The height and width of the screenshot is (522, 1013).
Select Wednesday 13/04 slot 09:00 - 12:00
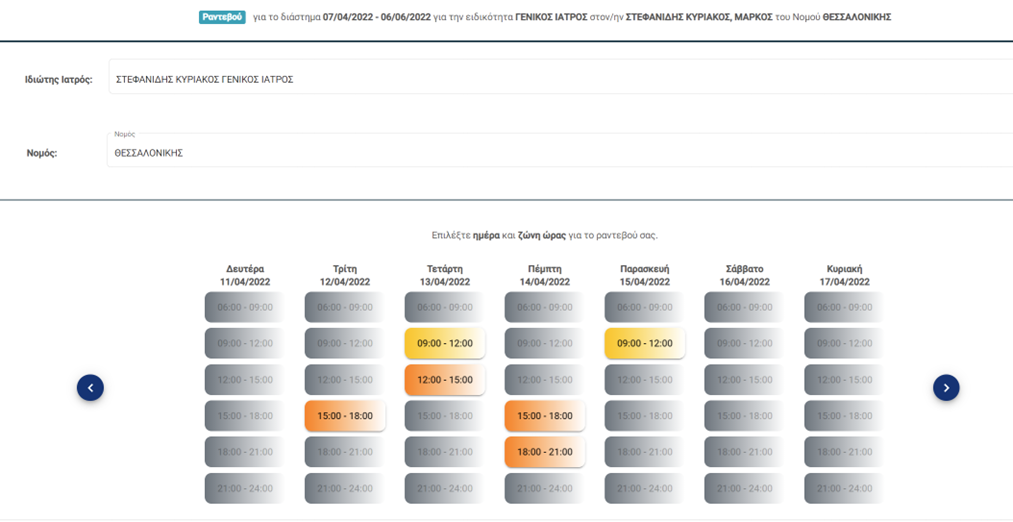click(x=445, y=343)
